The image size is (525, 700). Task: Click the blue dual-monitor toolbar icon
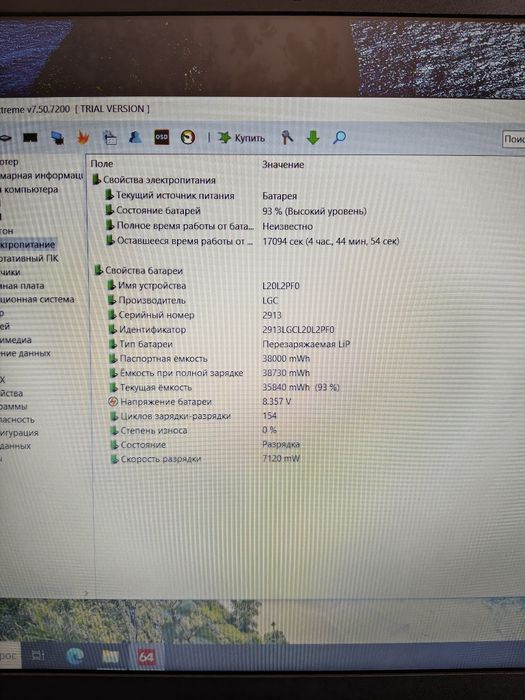(x=57, y=138)
